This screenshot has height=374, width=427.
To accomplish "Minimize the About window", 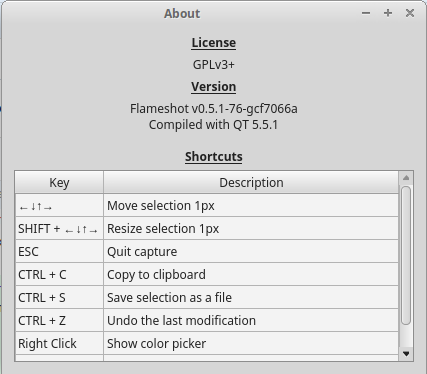I will pyautogui.click(x=366, y=13).
